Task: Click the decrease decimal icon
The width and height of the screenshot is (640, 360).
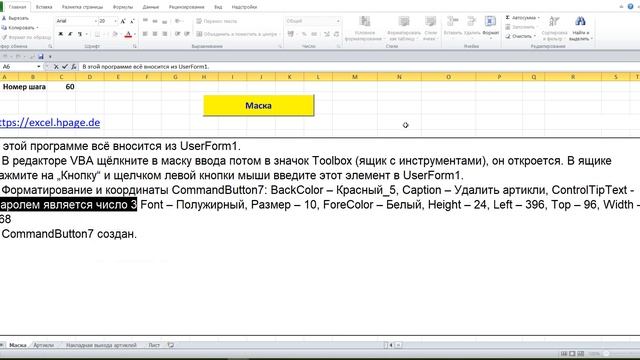Action: pos(336,34)
